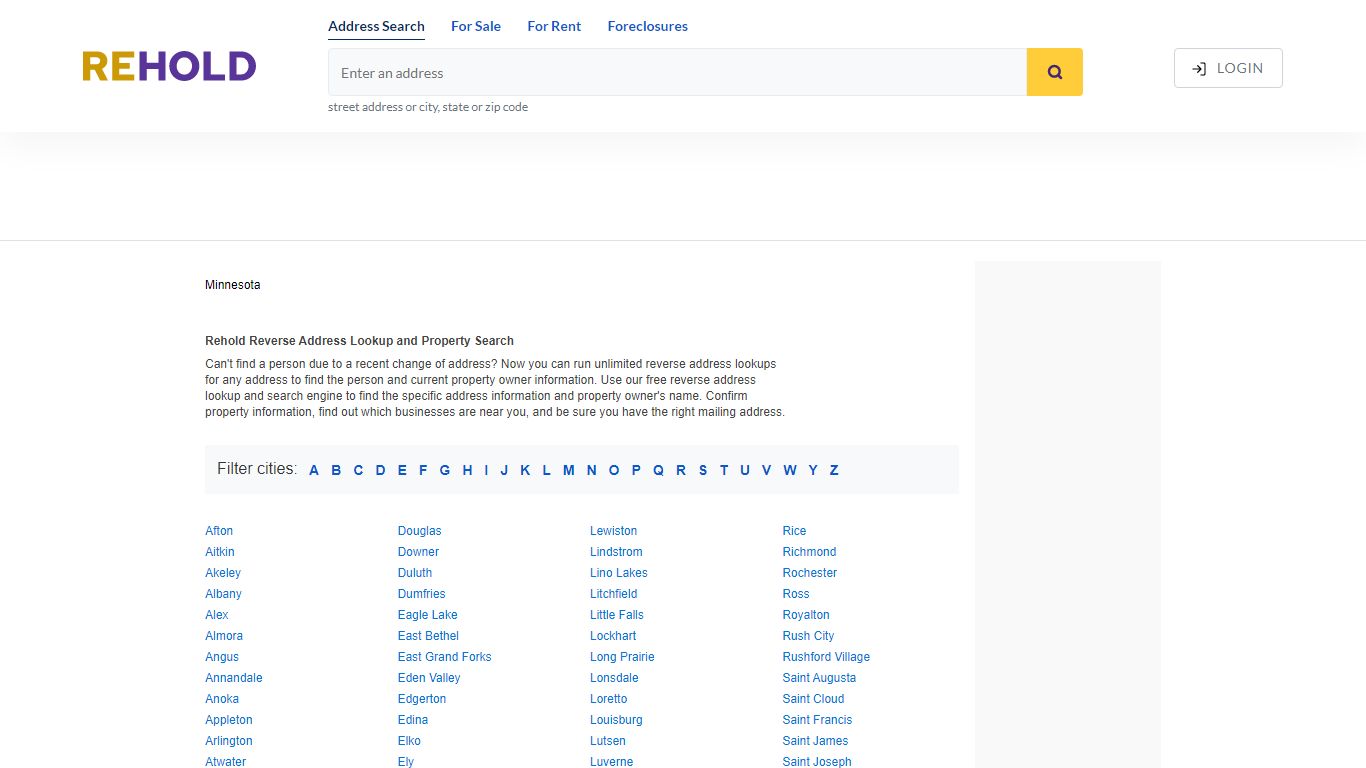Open the Edina city link
The height and width of the screenshot is (768, 1366).
(413, 720)
